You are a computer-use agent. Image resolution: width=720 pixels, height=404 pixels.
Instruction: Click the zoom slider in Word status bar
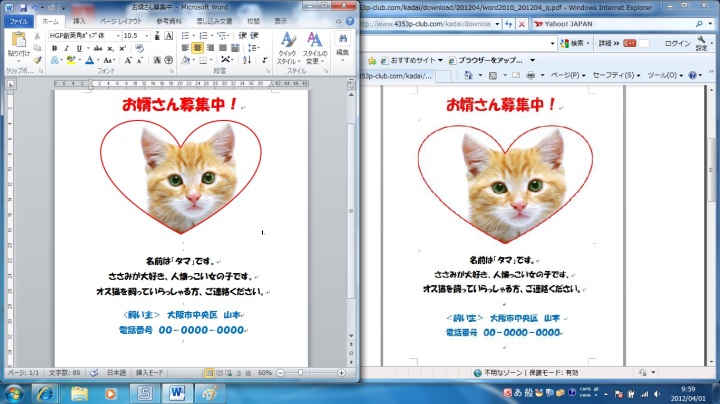301,372
